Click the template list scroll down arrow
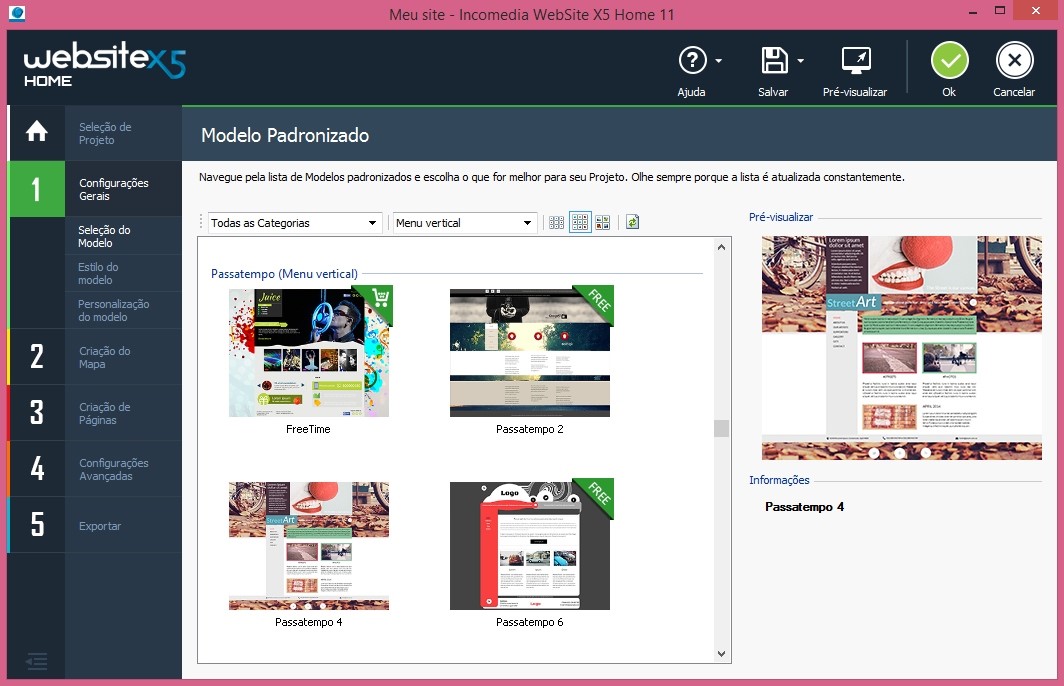Viewport: 1064px width, 686px height. [721, 654]
